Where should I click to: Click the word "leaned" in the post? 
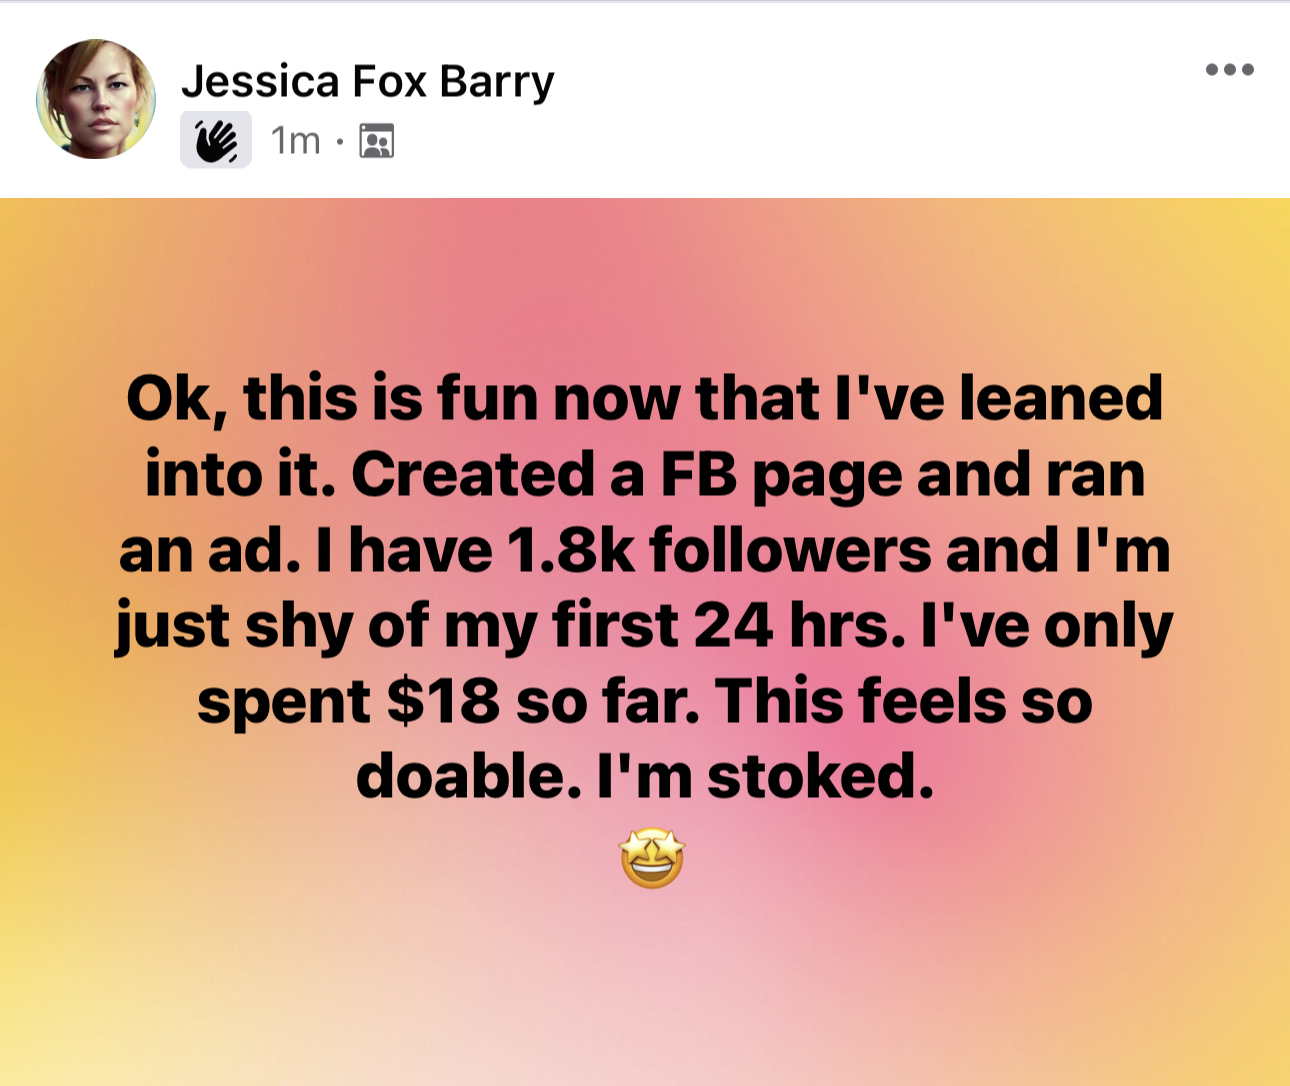(x=1060, y=398)
